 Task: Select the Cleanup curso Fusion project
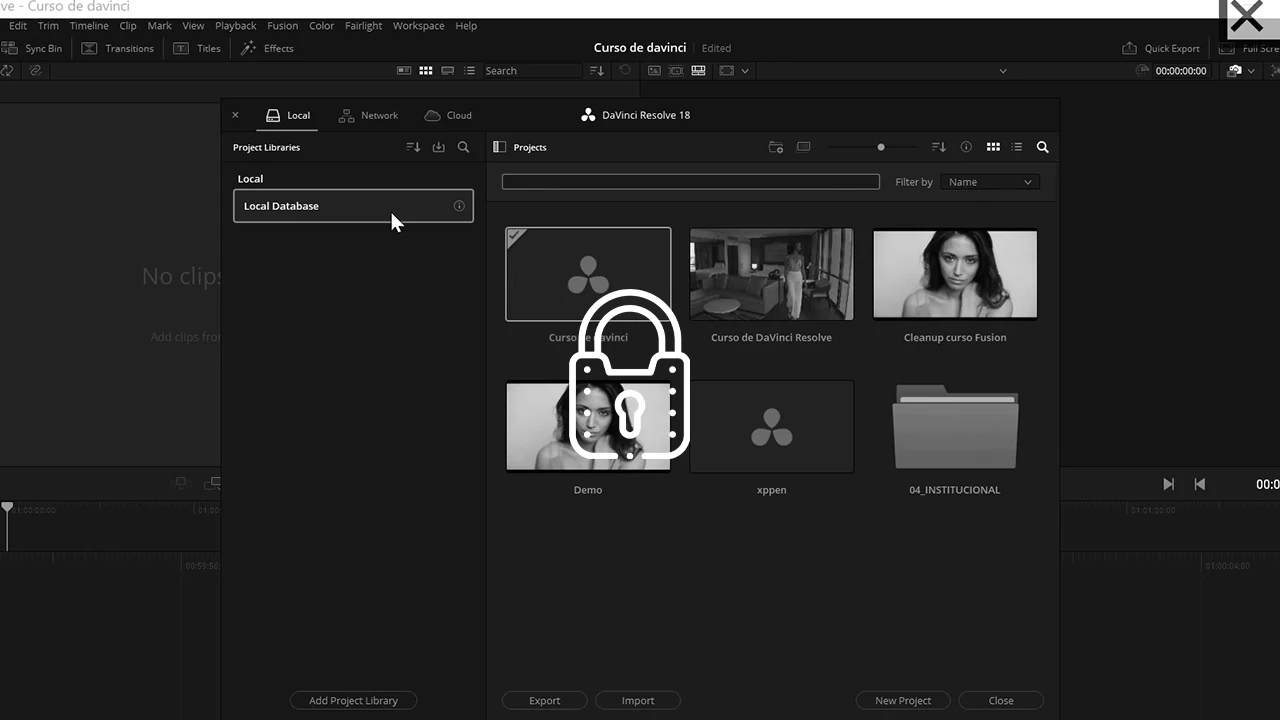point(955,274)
